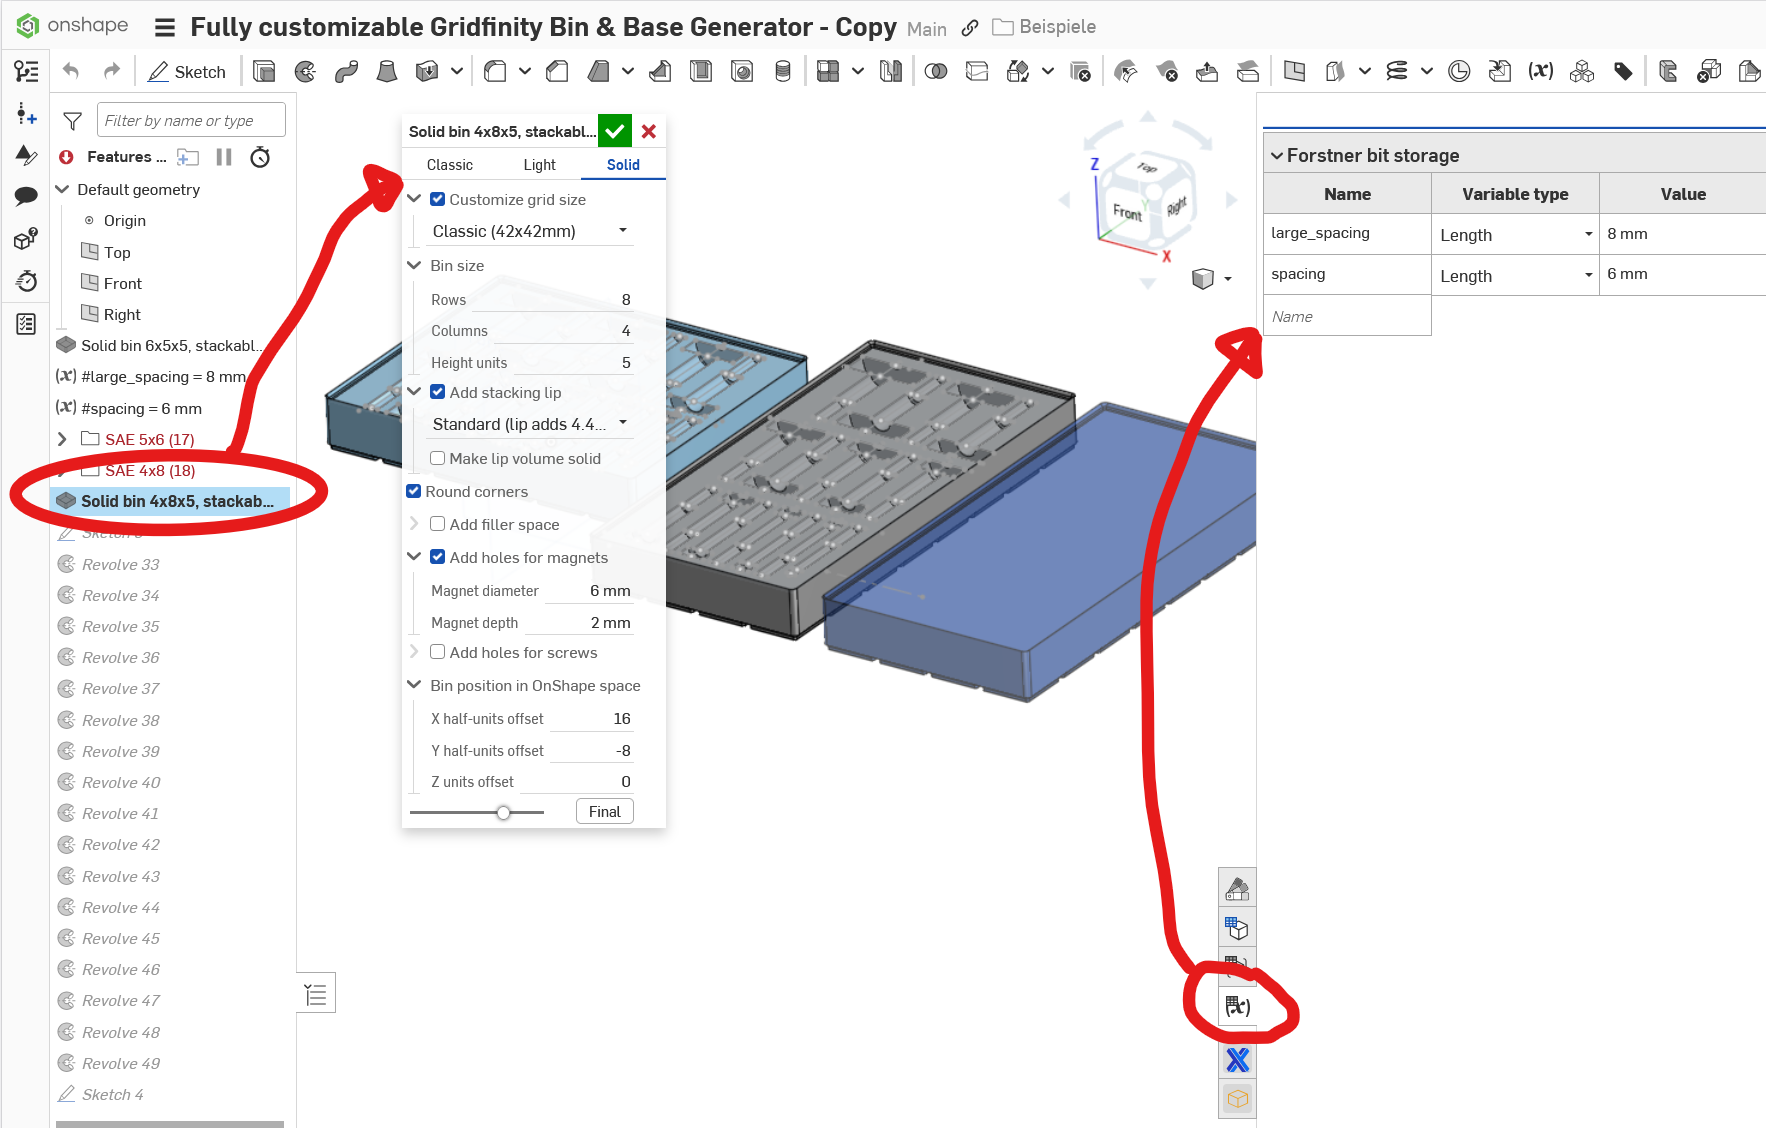Select the Extrude tool
1766x1128 pixels.
point(264,71)
